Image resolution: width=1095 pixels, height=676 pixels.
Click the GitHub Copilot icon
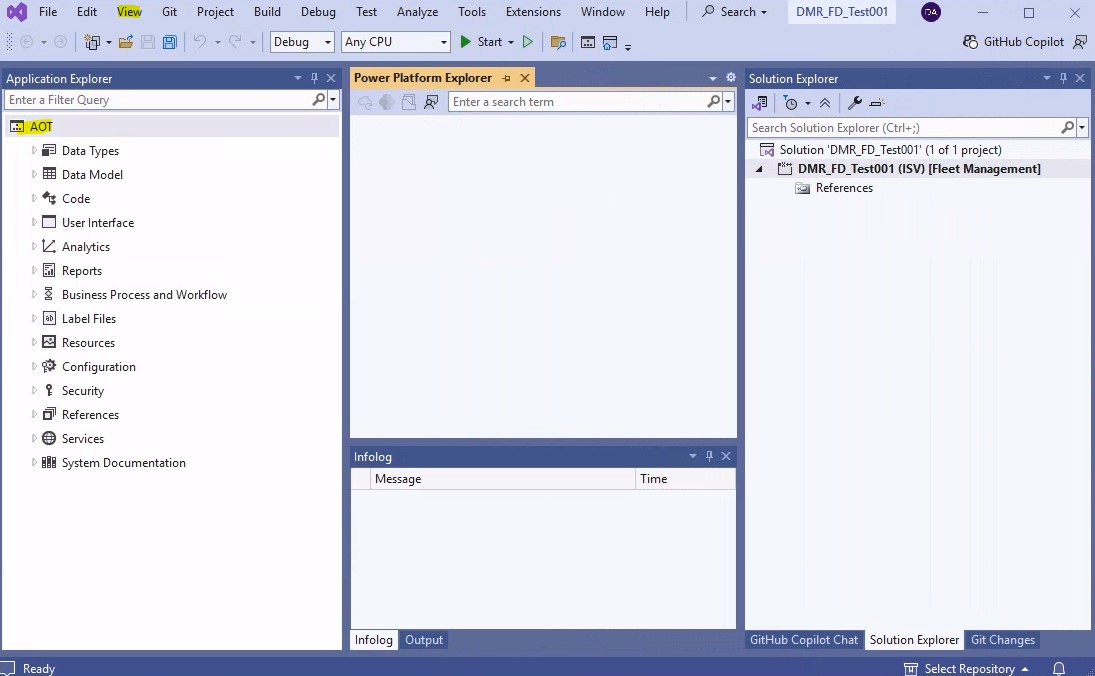(970, 42)
